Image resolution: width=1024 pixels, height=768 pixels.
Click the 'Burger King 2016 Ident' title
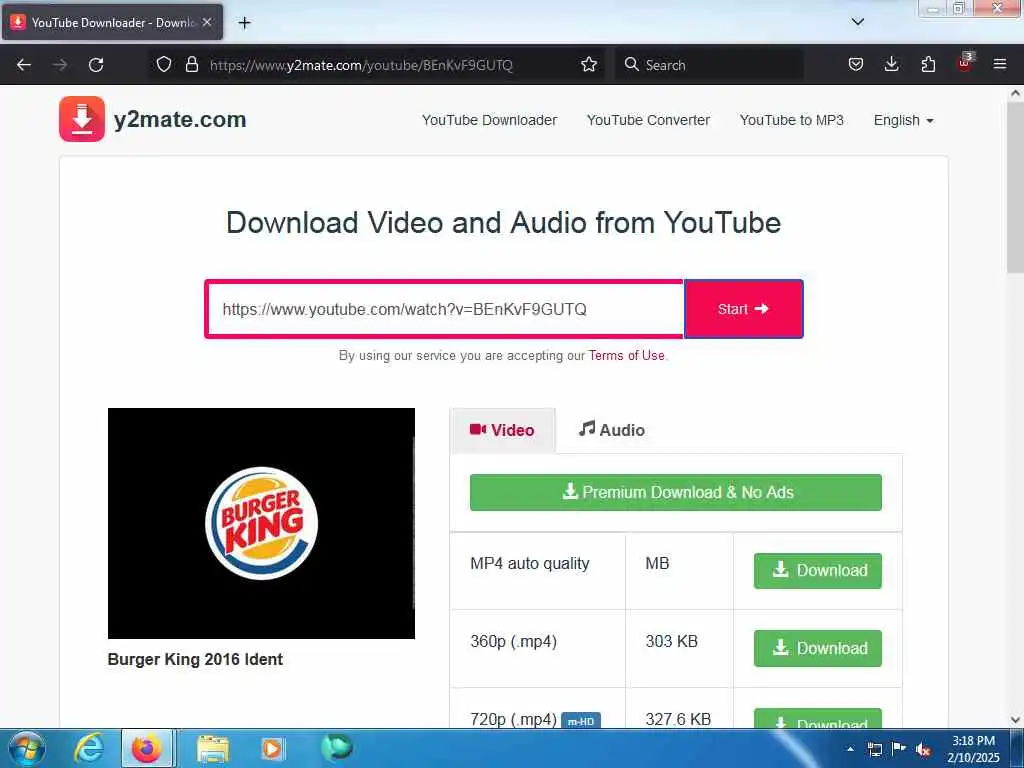195,659
